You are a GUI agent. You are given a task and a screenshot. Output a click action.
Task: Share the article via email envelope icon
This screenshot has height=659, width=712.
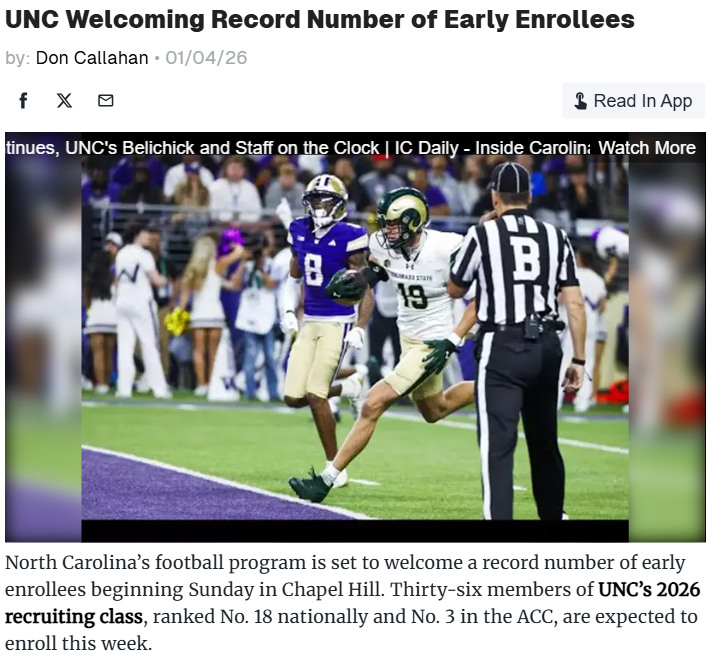pos(106,100)
